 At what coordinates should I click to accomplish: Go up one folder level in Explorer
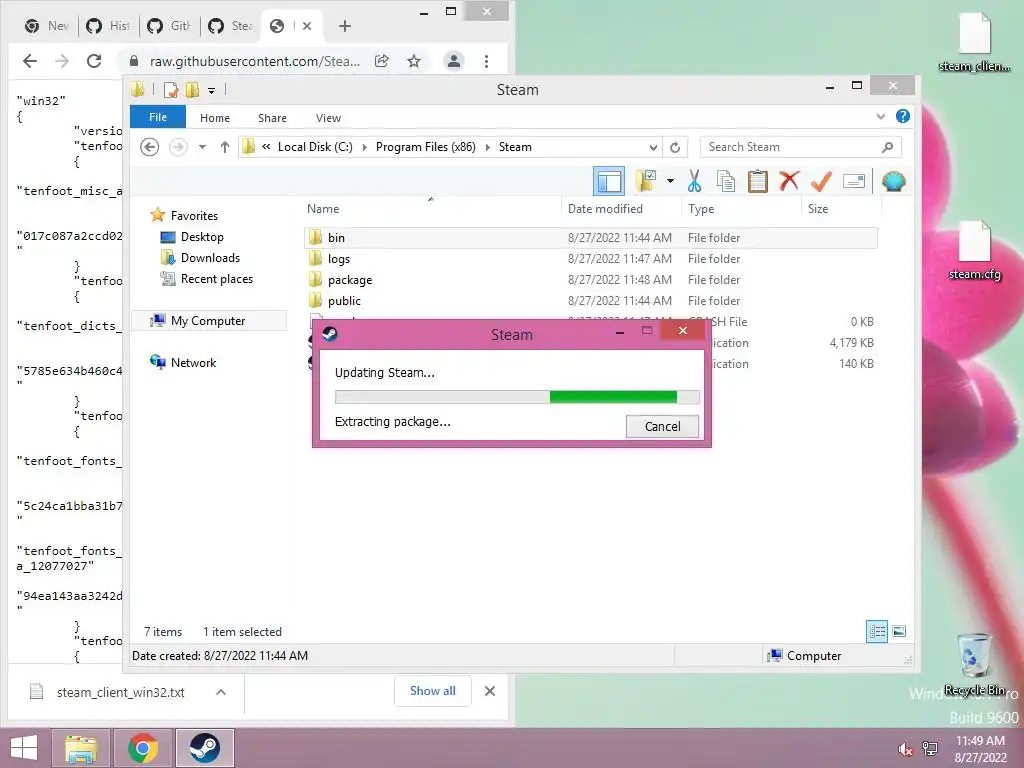click(225, 147)
